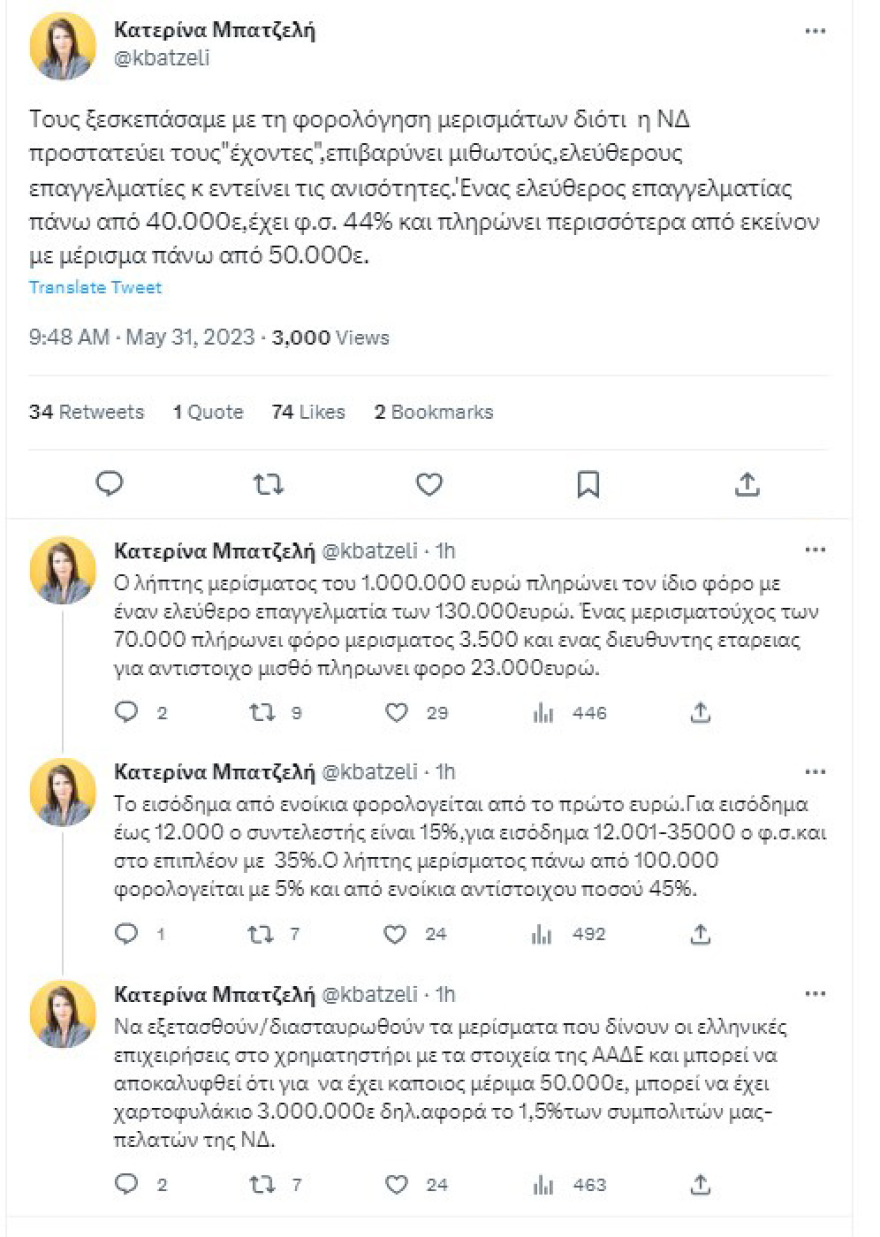Open more options on the ενοίκια reply
880x1237 pixels.
816,771
